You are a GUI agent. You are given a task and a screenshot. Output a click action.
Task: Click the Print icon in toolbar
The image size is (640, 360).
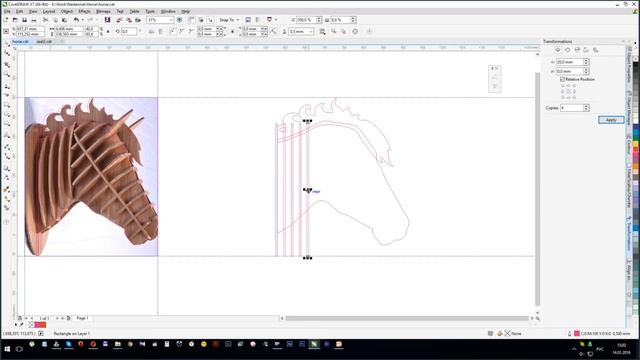tap(34, 20)
